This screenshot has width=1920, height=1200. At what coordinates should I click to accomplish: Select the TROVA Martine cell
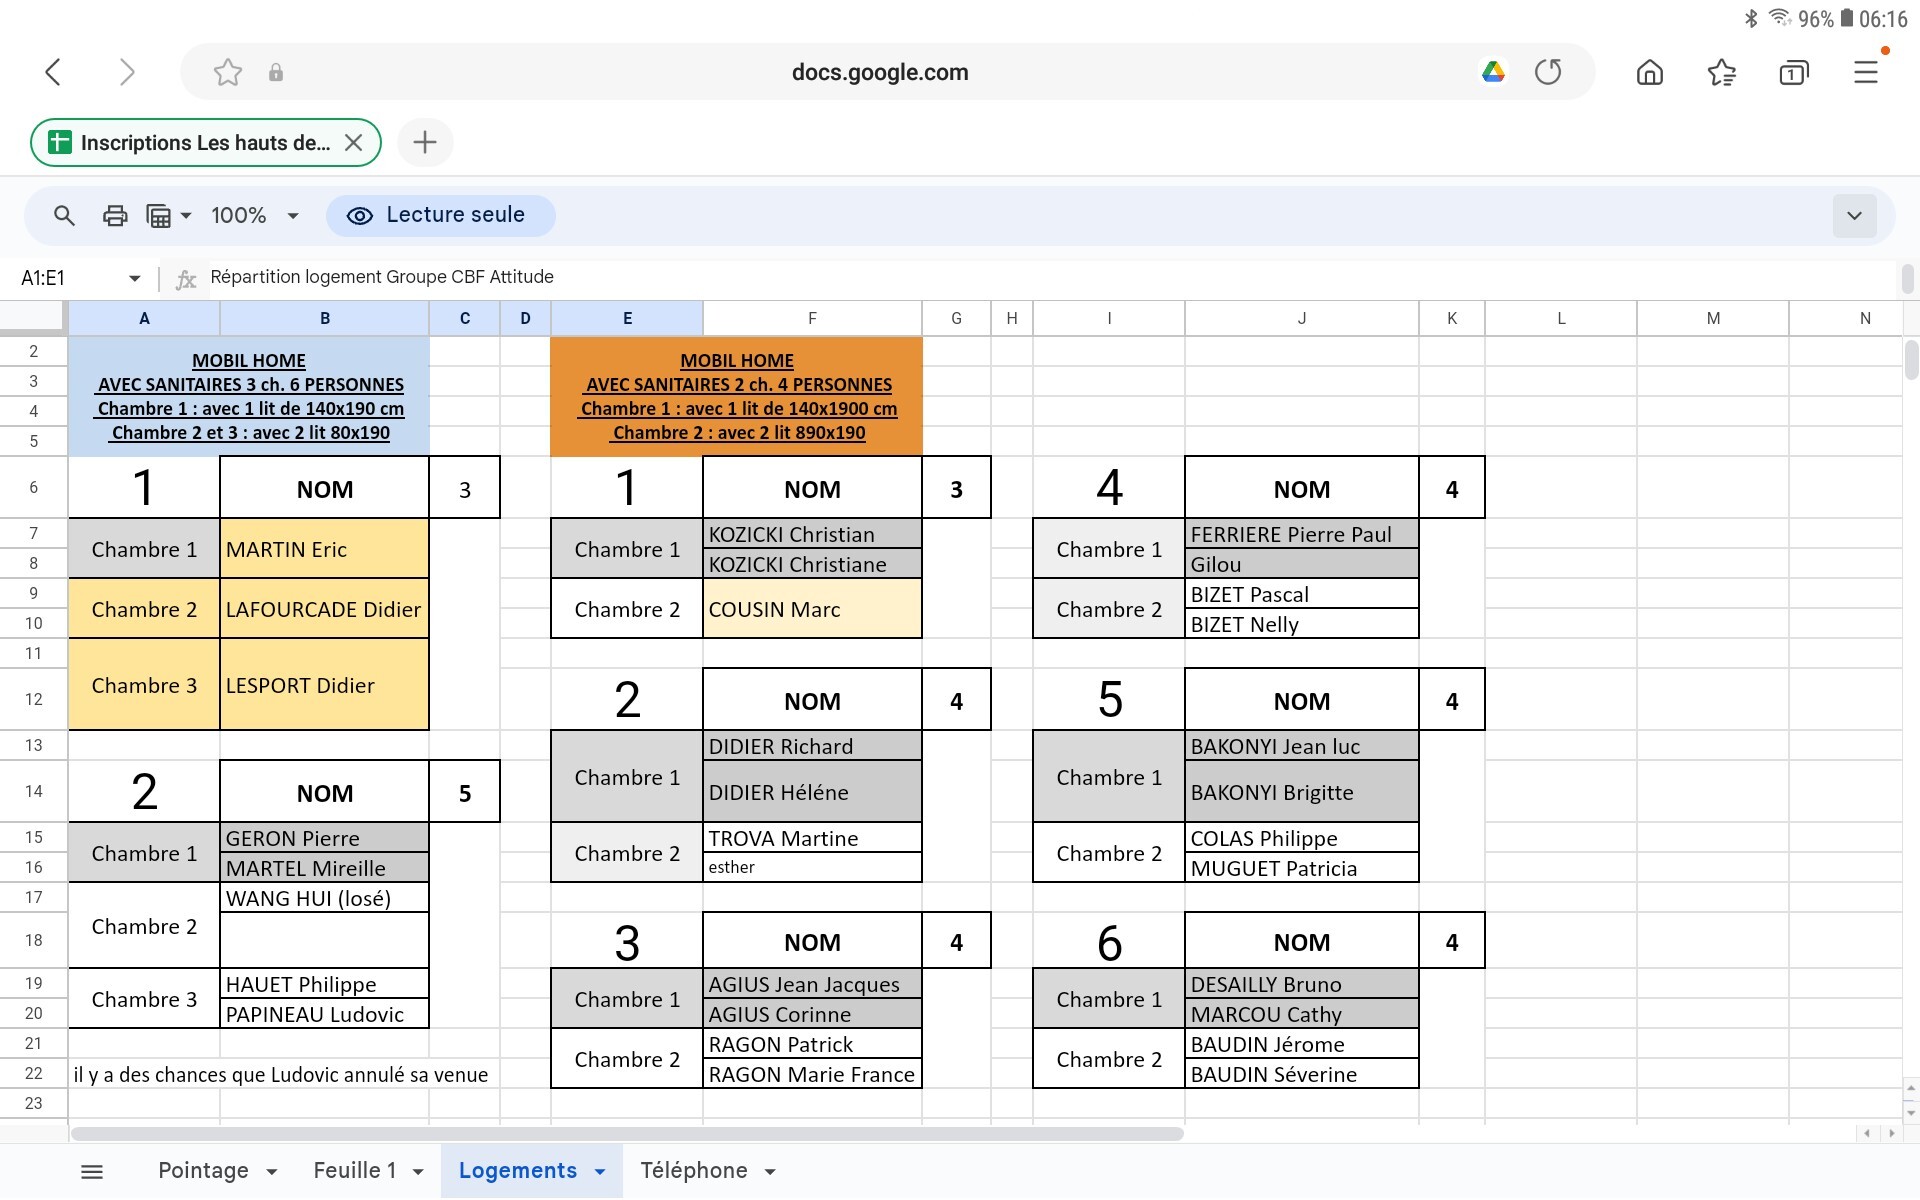(812, 837)
